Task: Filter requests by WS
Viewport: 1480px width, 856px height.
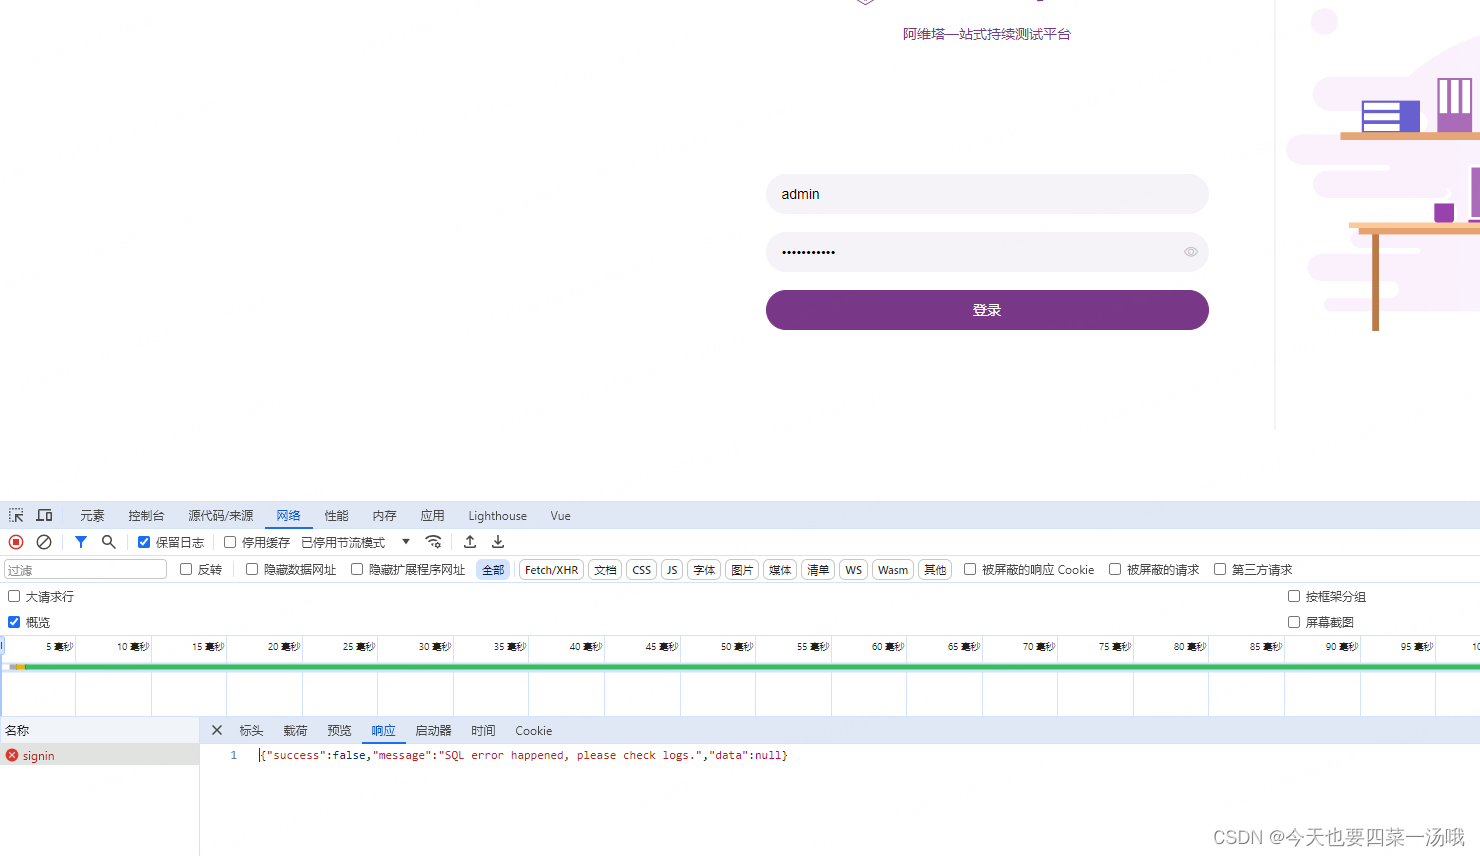Action: pyautogui.click(x=853, y=570)
